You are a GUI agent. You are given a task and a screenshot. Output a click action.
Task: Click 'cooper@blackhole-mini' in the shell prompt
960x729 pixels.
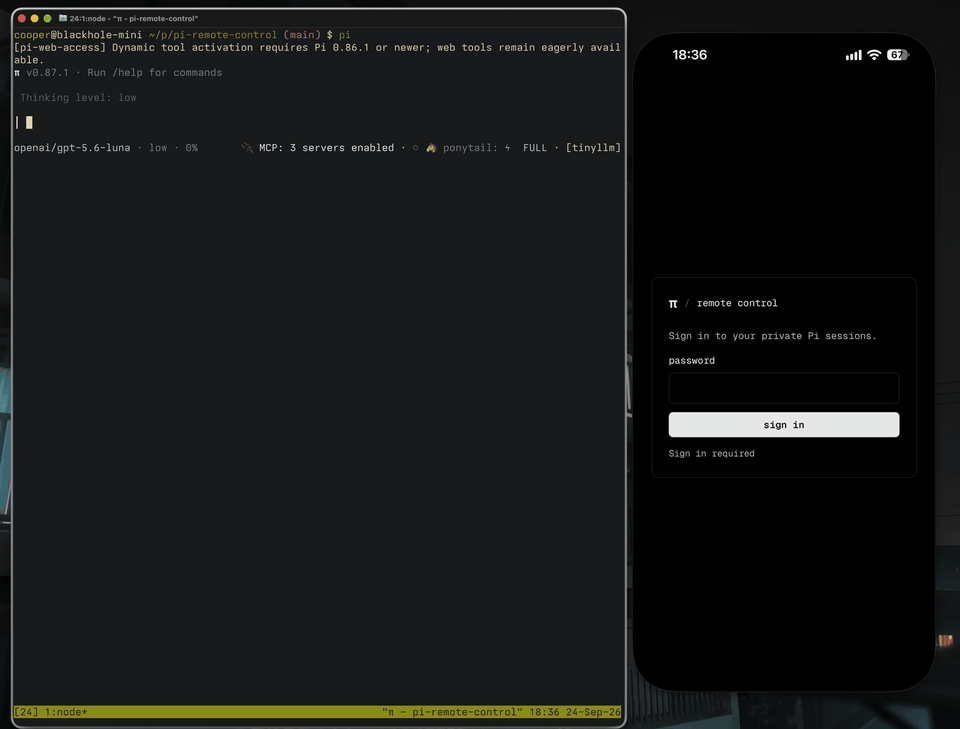78,35
